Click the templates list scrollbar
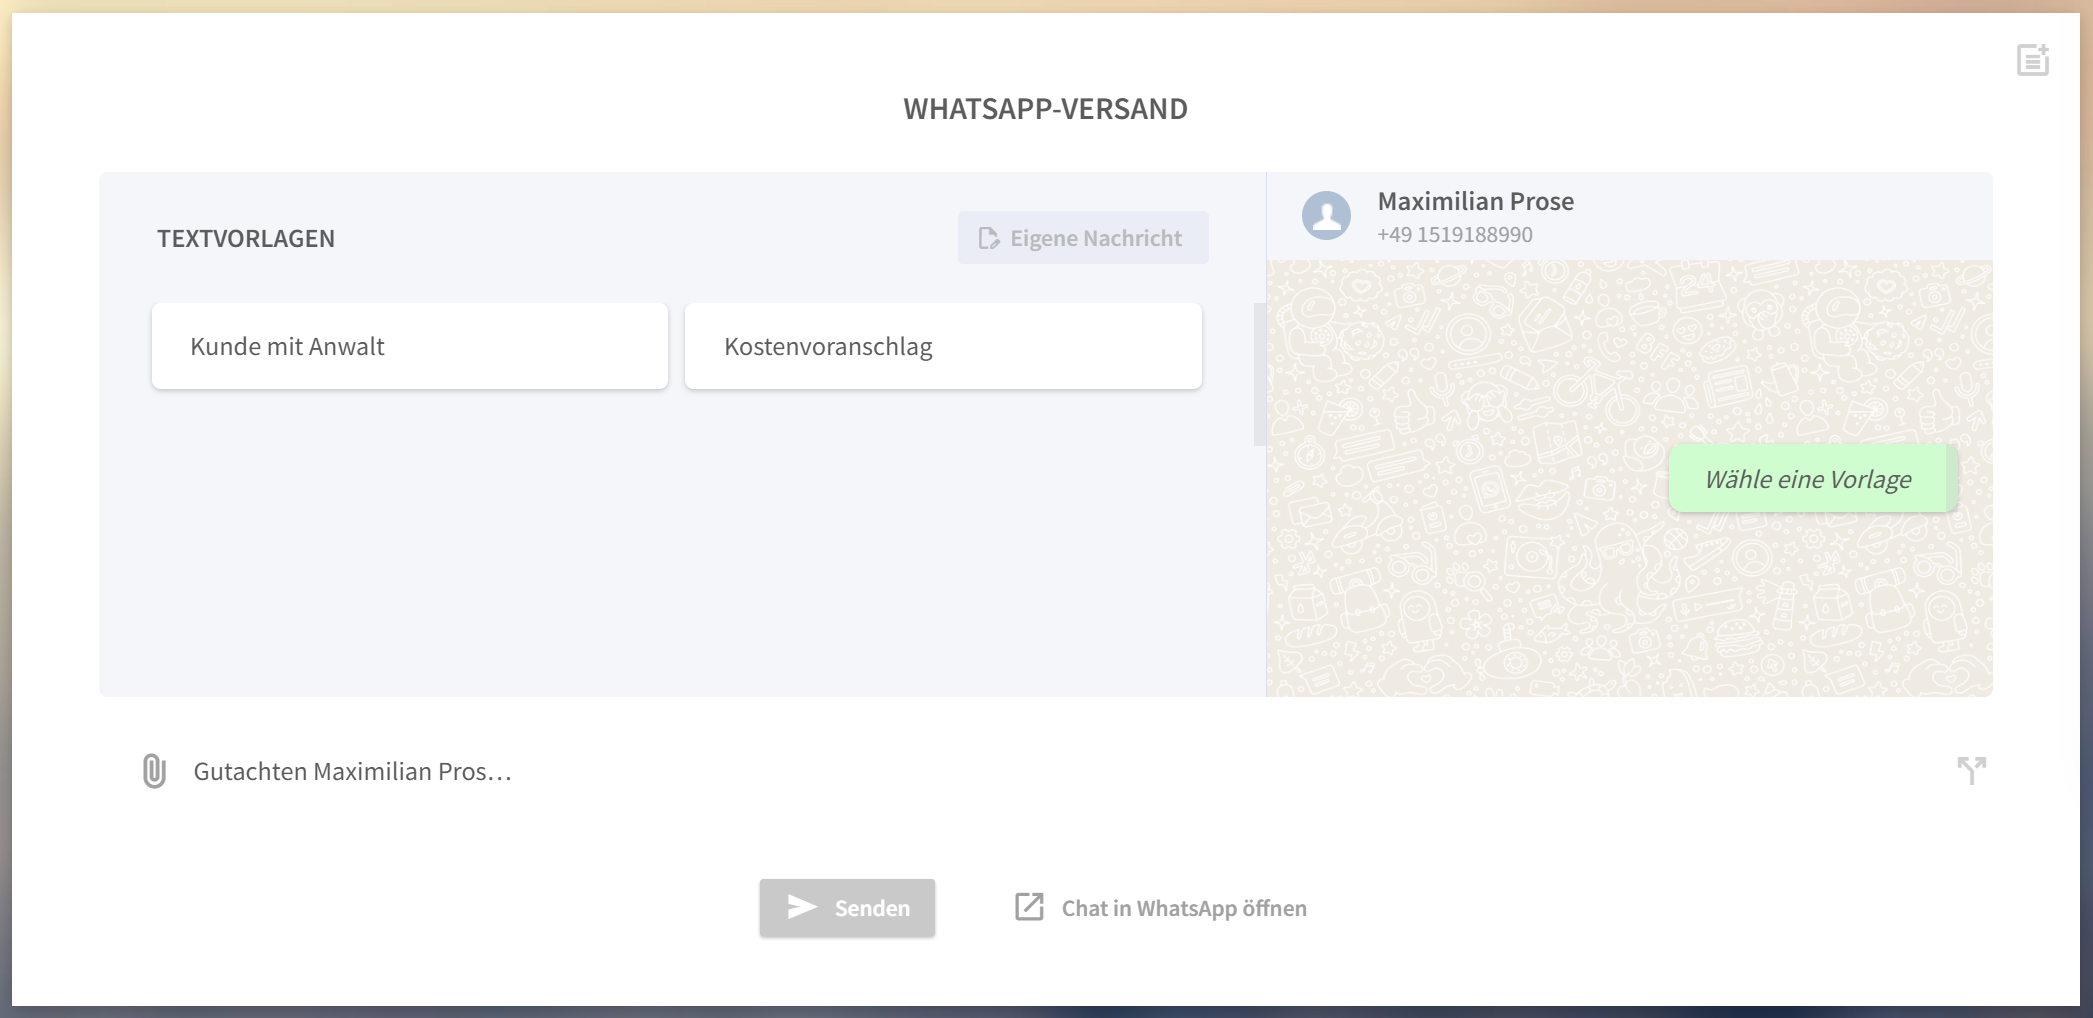 (1260, 375)
